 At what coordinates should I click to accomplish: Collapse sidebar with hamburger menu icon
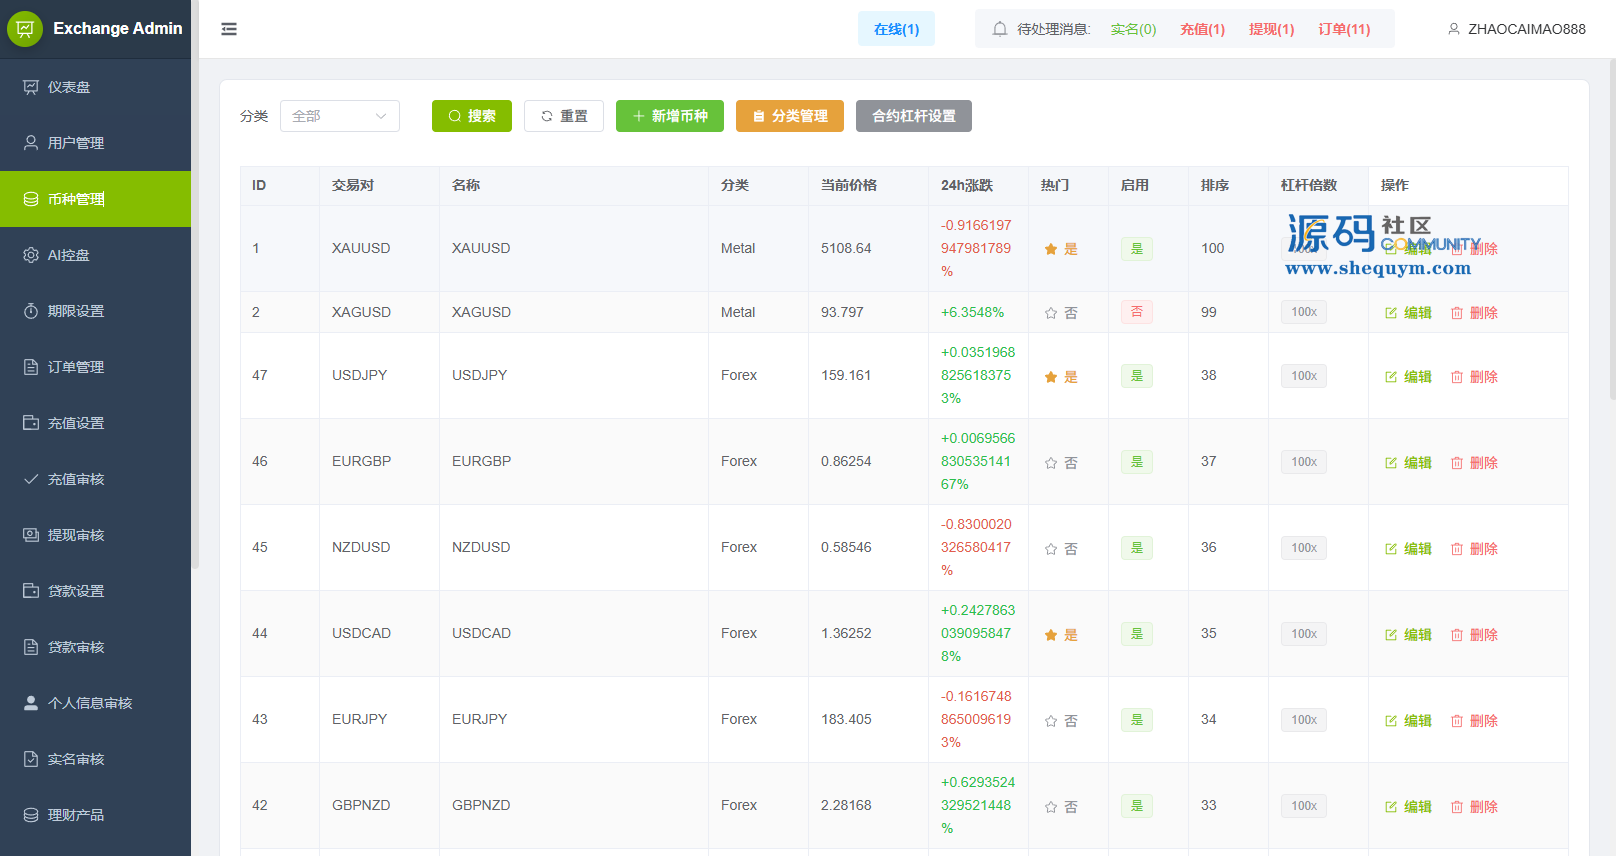coord(229,29)
